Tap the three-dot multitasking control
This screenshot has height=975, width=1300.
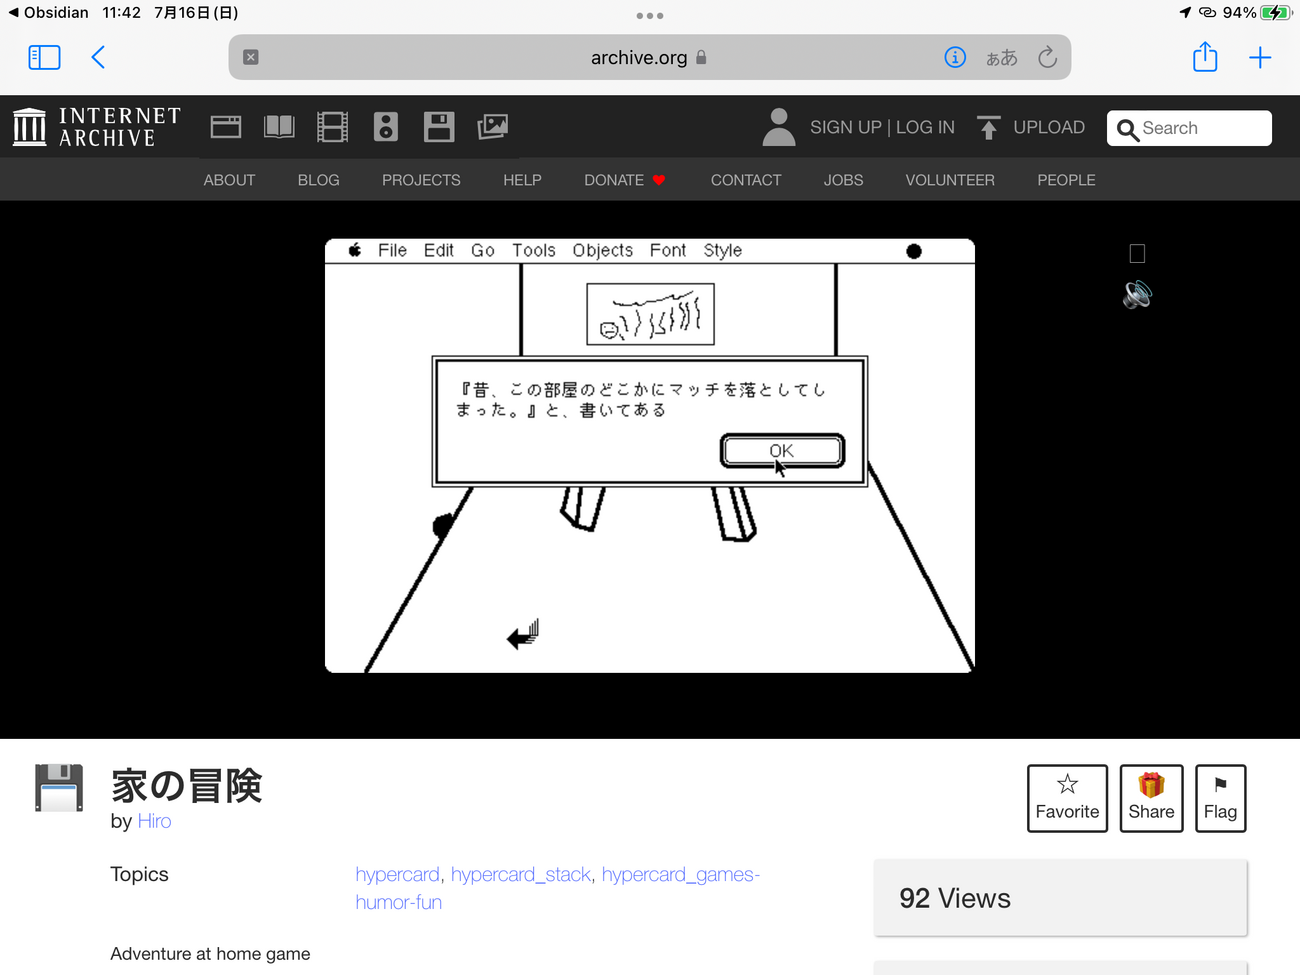(650, 16)
